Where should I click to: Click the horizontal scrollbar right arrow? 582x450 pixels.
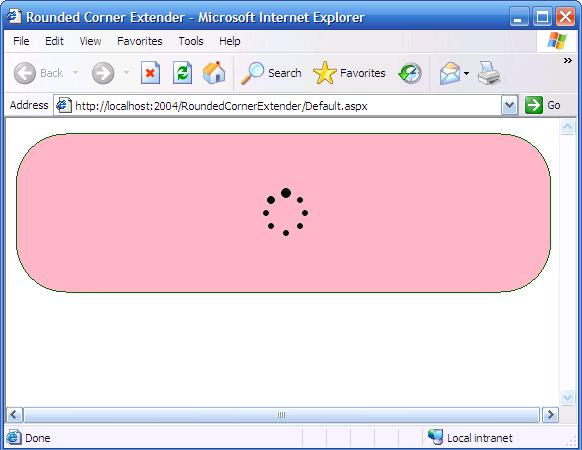click(550, 415)
